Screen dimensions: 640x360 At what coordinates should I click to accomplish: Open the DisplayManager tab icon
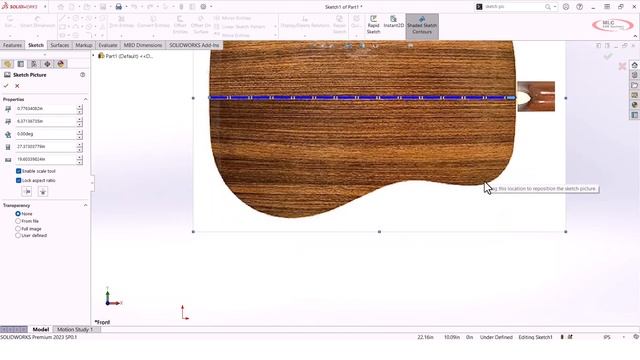coord(61,64)
